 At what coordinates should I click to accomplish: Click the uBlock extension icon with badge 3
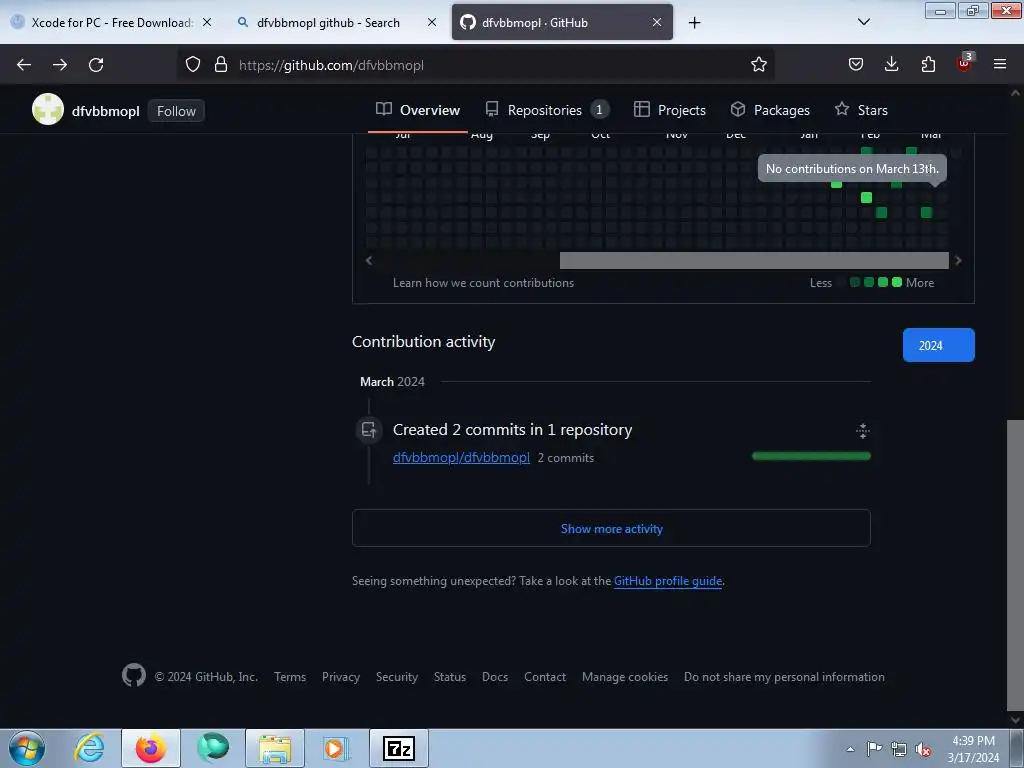965,63
